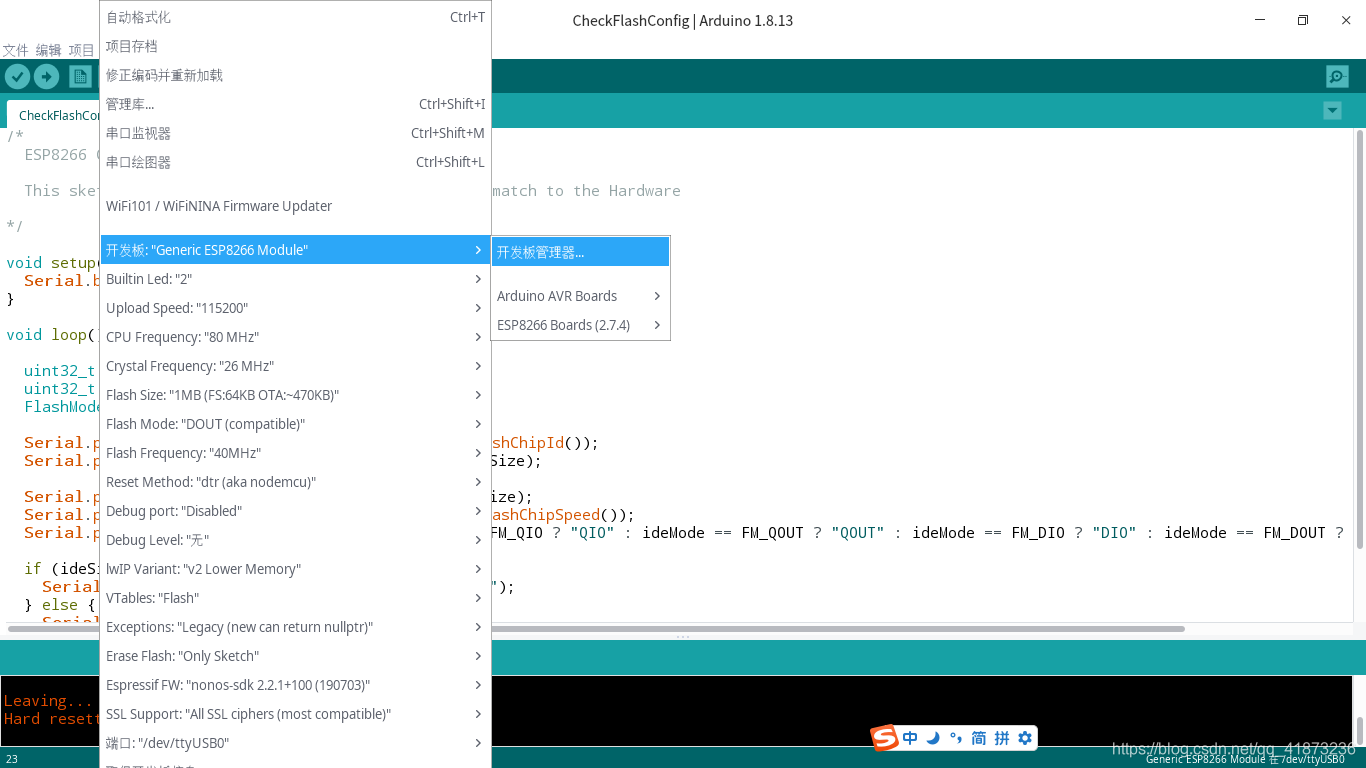The image size is (1366, 768).
Task: Select 项目存档 menu entry
Action: click(x=296, y=46)
